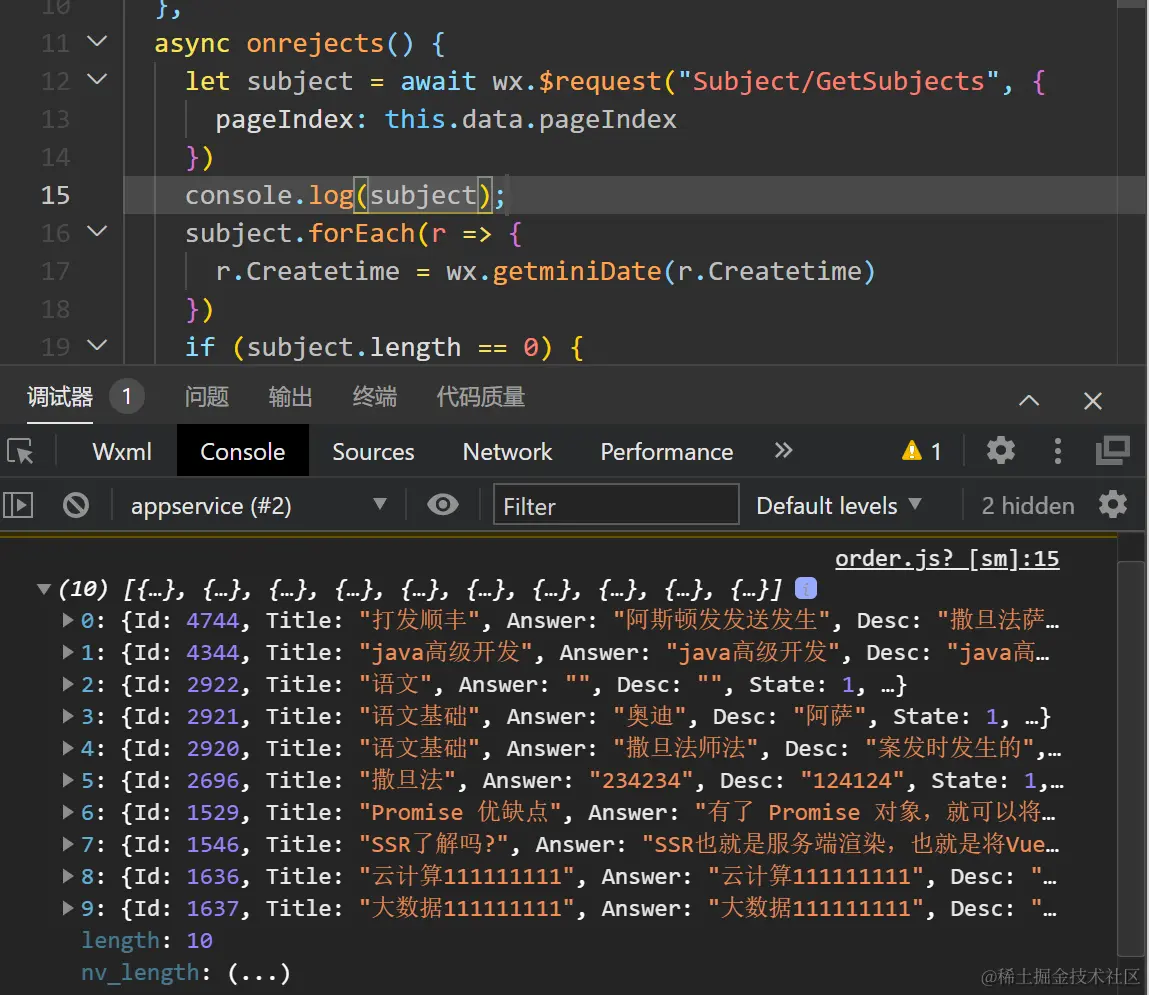The image size is (1149, 995).
Task: Show more DevTools tabs with double chevron
Action: coord(783,451)
